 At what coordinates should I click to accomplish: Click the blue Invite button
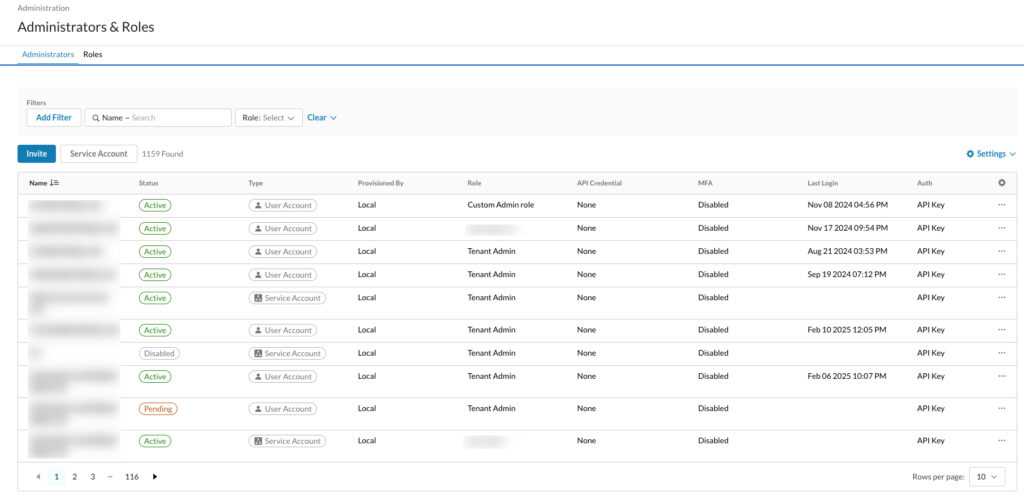pyautogui.click(x=37, y=154)
